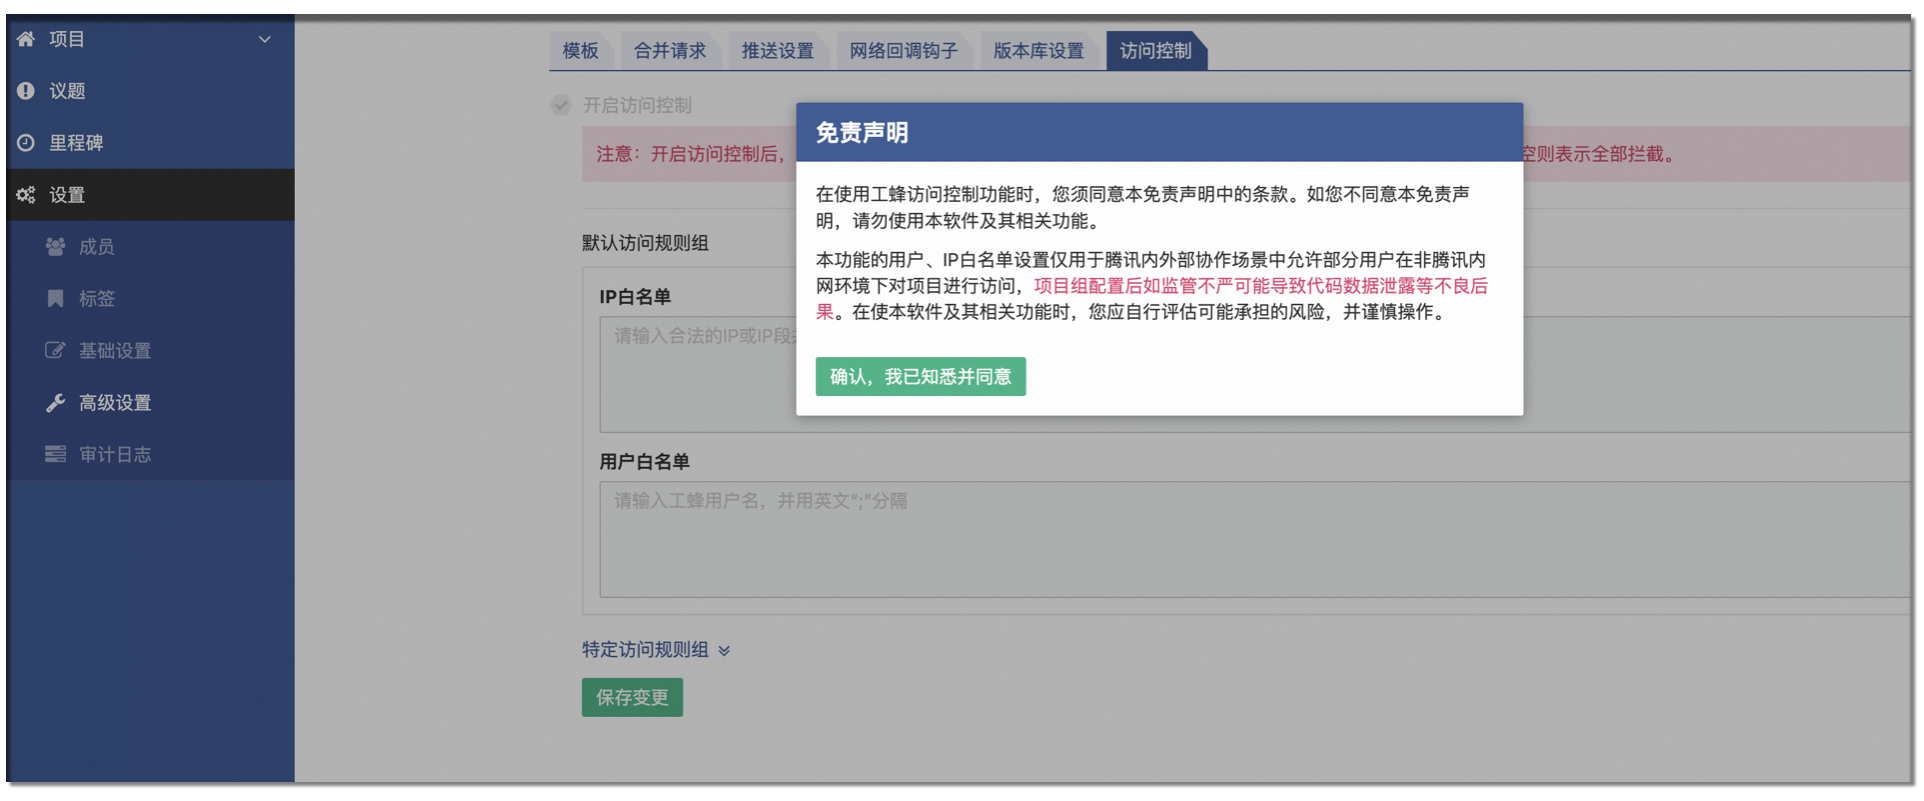Click the home icon beside 项目
This screenshot has width=1924, height=801.
click(26, 39)
